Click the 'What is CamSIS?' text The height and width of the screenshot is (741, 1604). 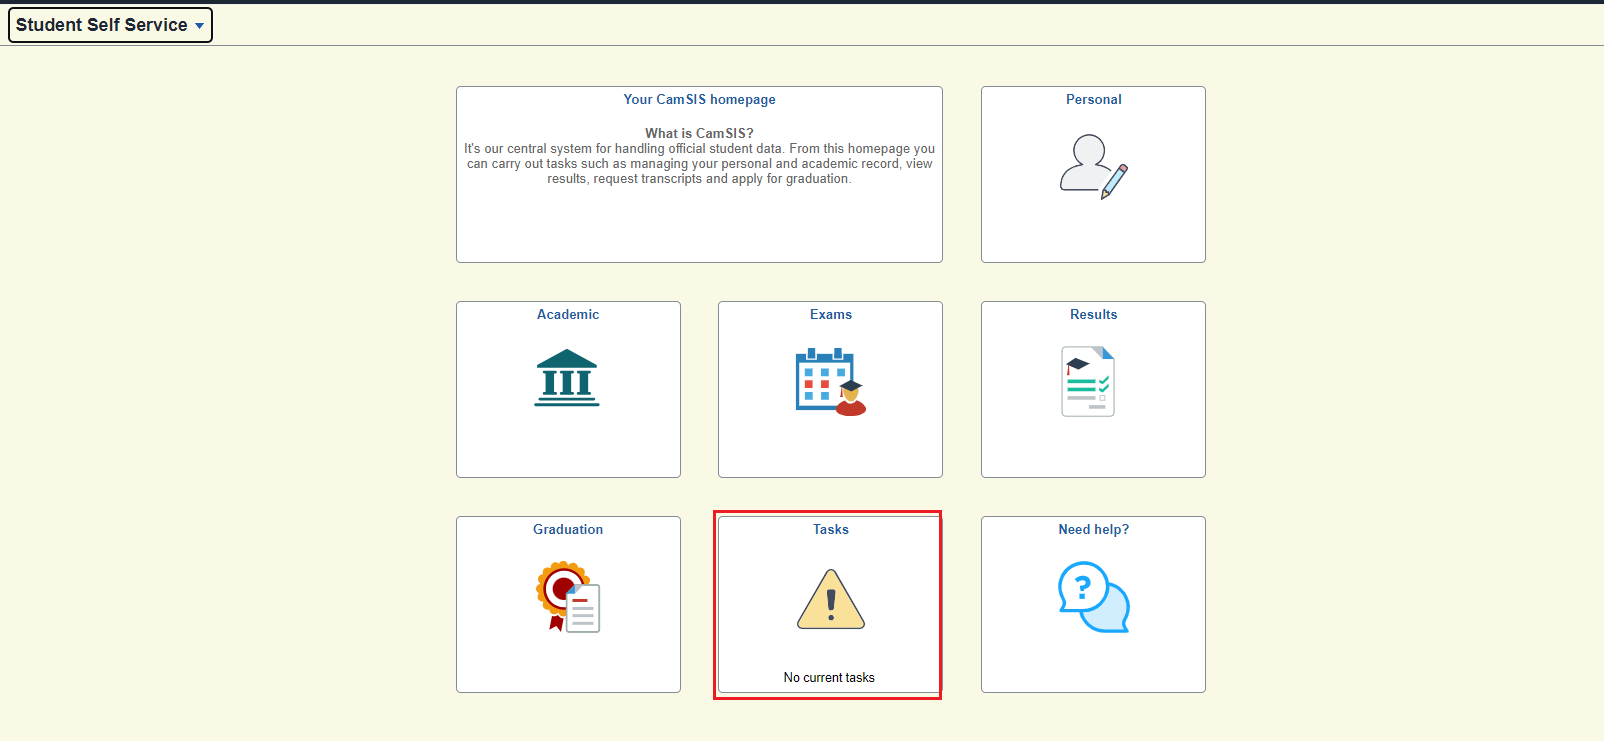point(699,133)
